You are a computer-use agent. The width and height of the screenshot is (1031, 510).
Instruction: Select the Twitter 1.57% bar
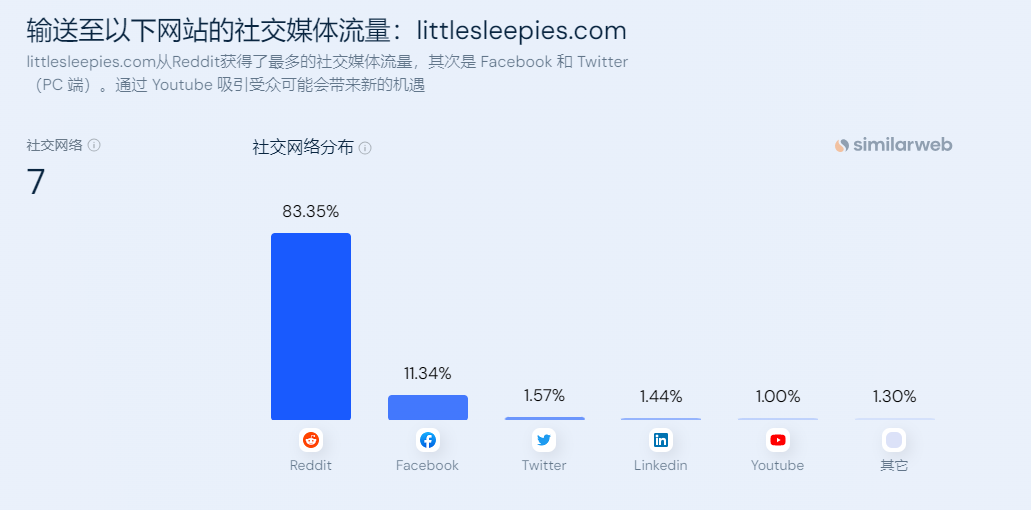tap(544, 419)
